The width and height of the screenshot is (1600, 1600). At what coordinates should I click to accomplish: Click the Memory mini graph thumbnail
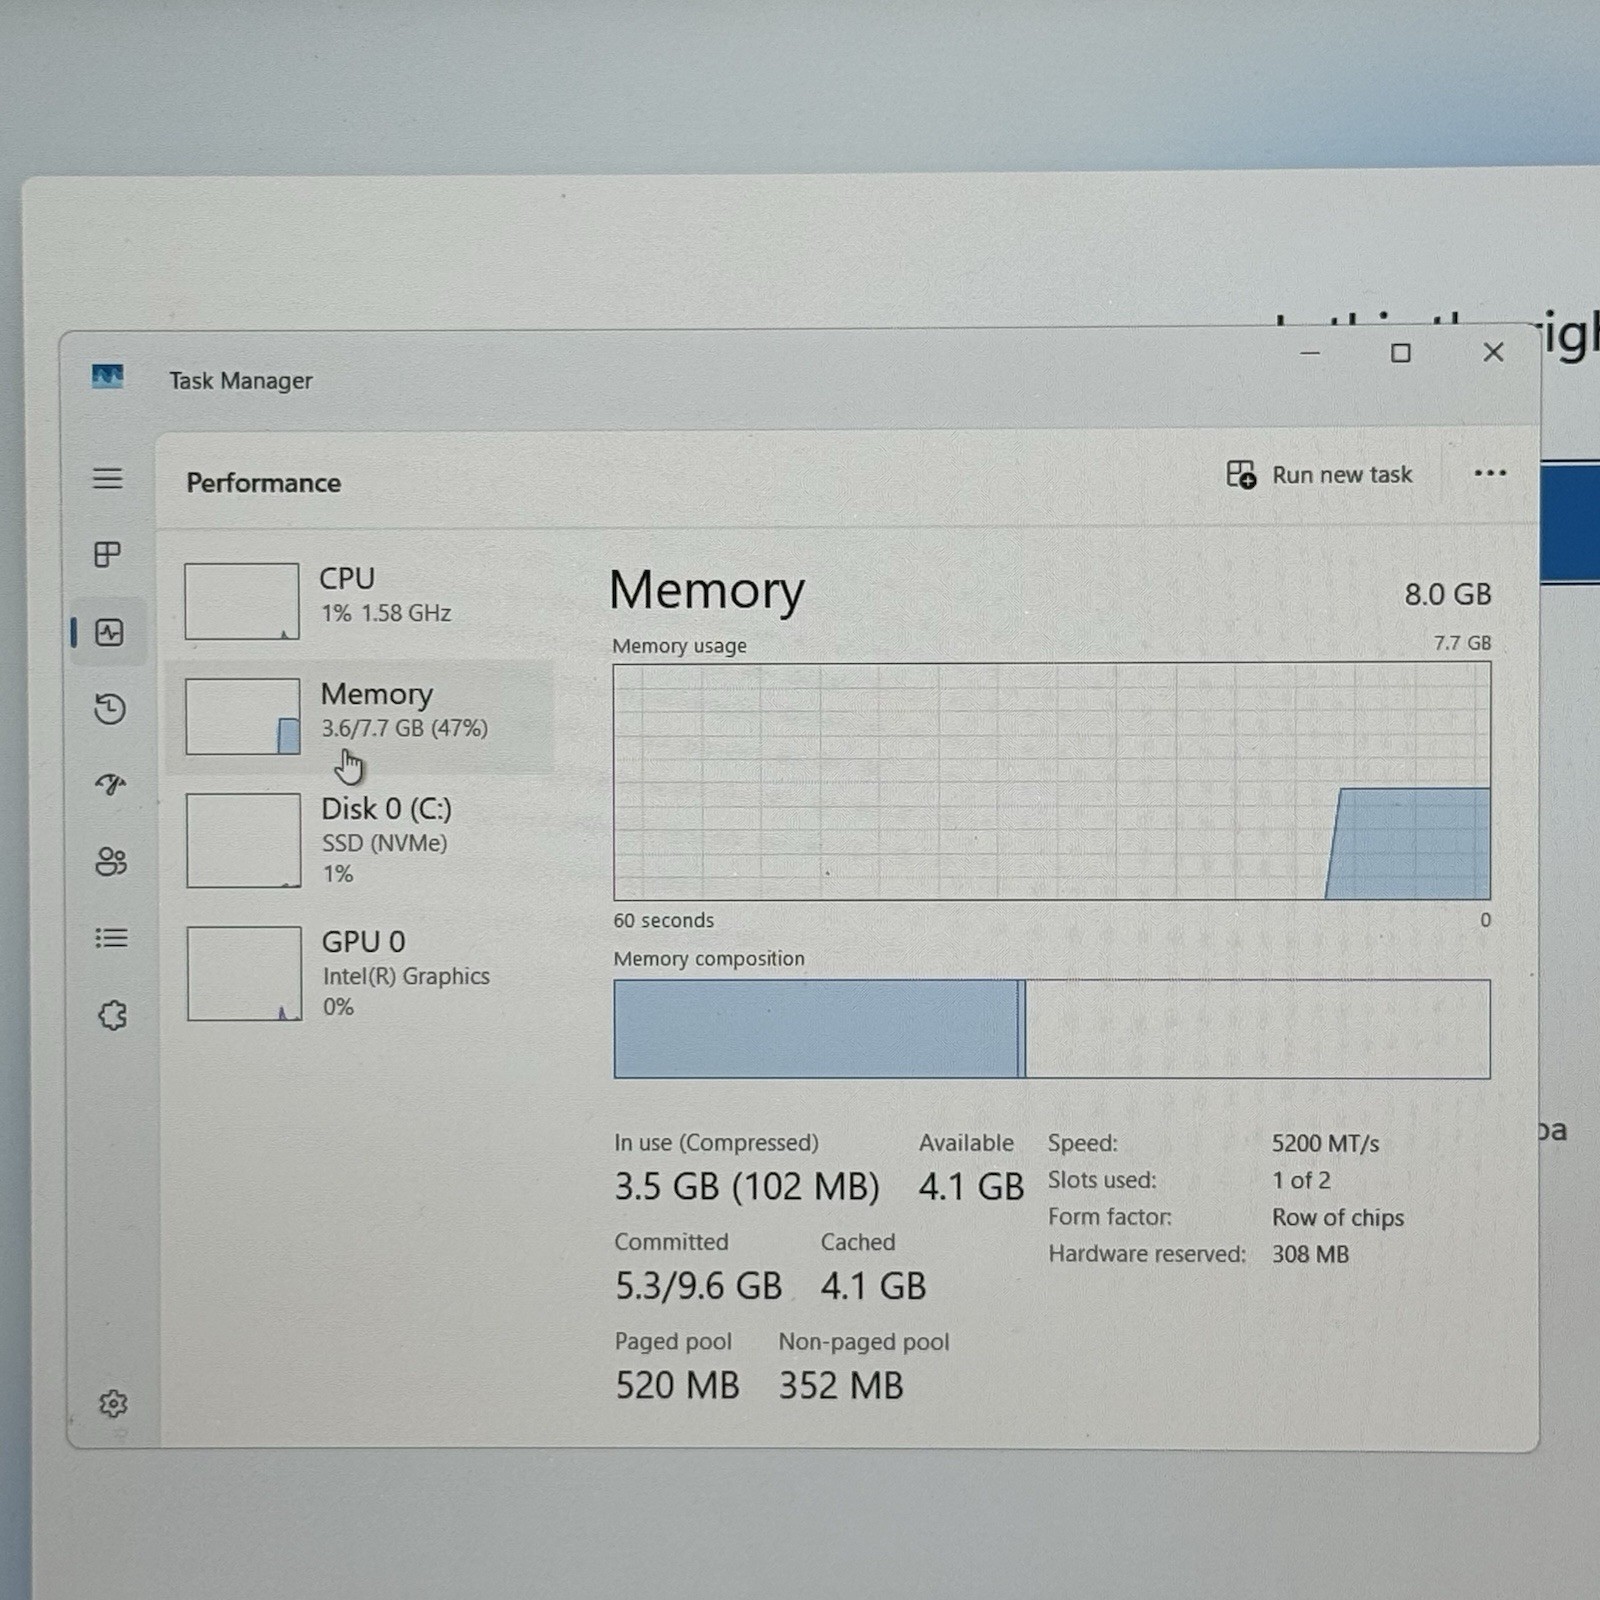pos(243,716)
